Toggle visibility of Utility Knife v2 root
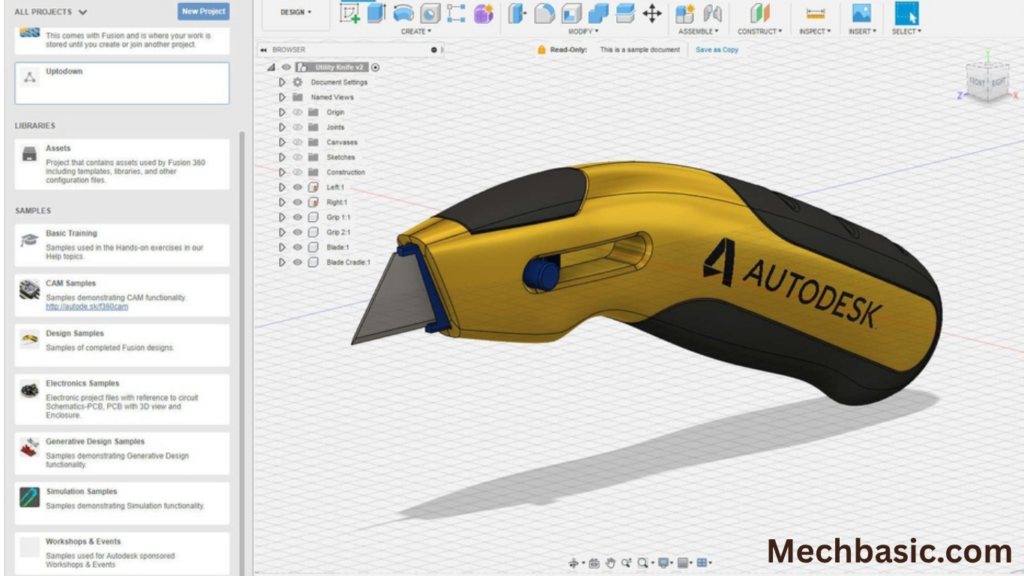The image size is (1024, 576). [x=286, y=67]
